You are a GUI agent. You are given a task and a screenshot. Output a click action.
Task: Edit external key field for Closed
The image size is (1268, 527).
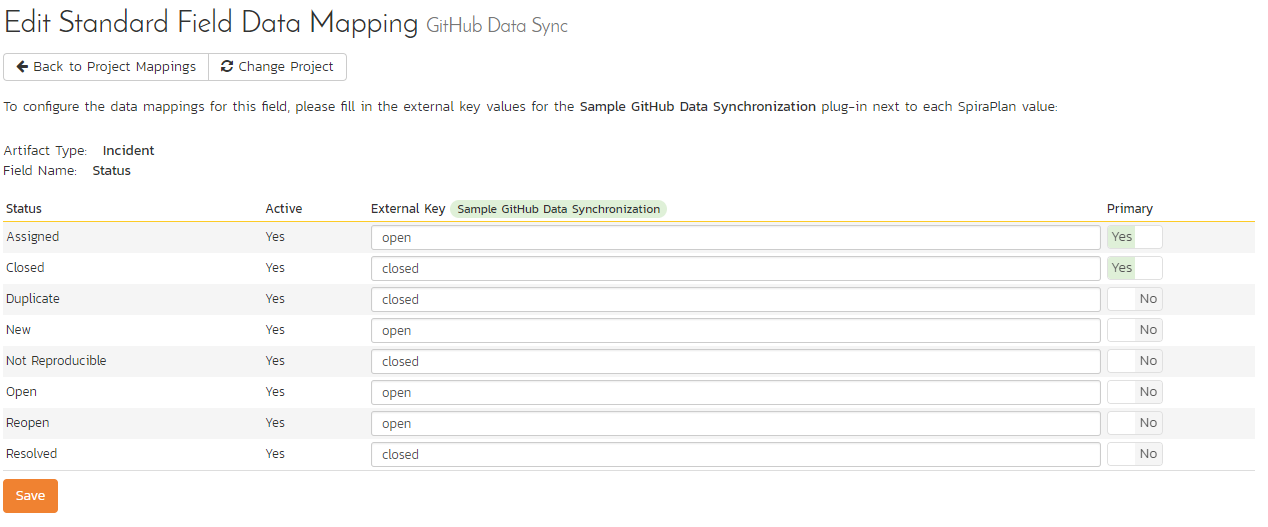tap(736, 268)
